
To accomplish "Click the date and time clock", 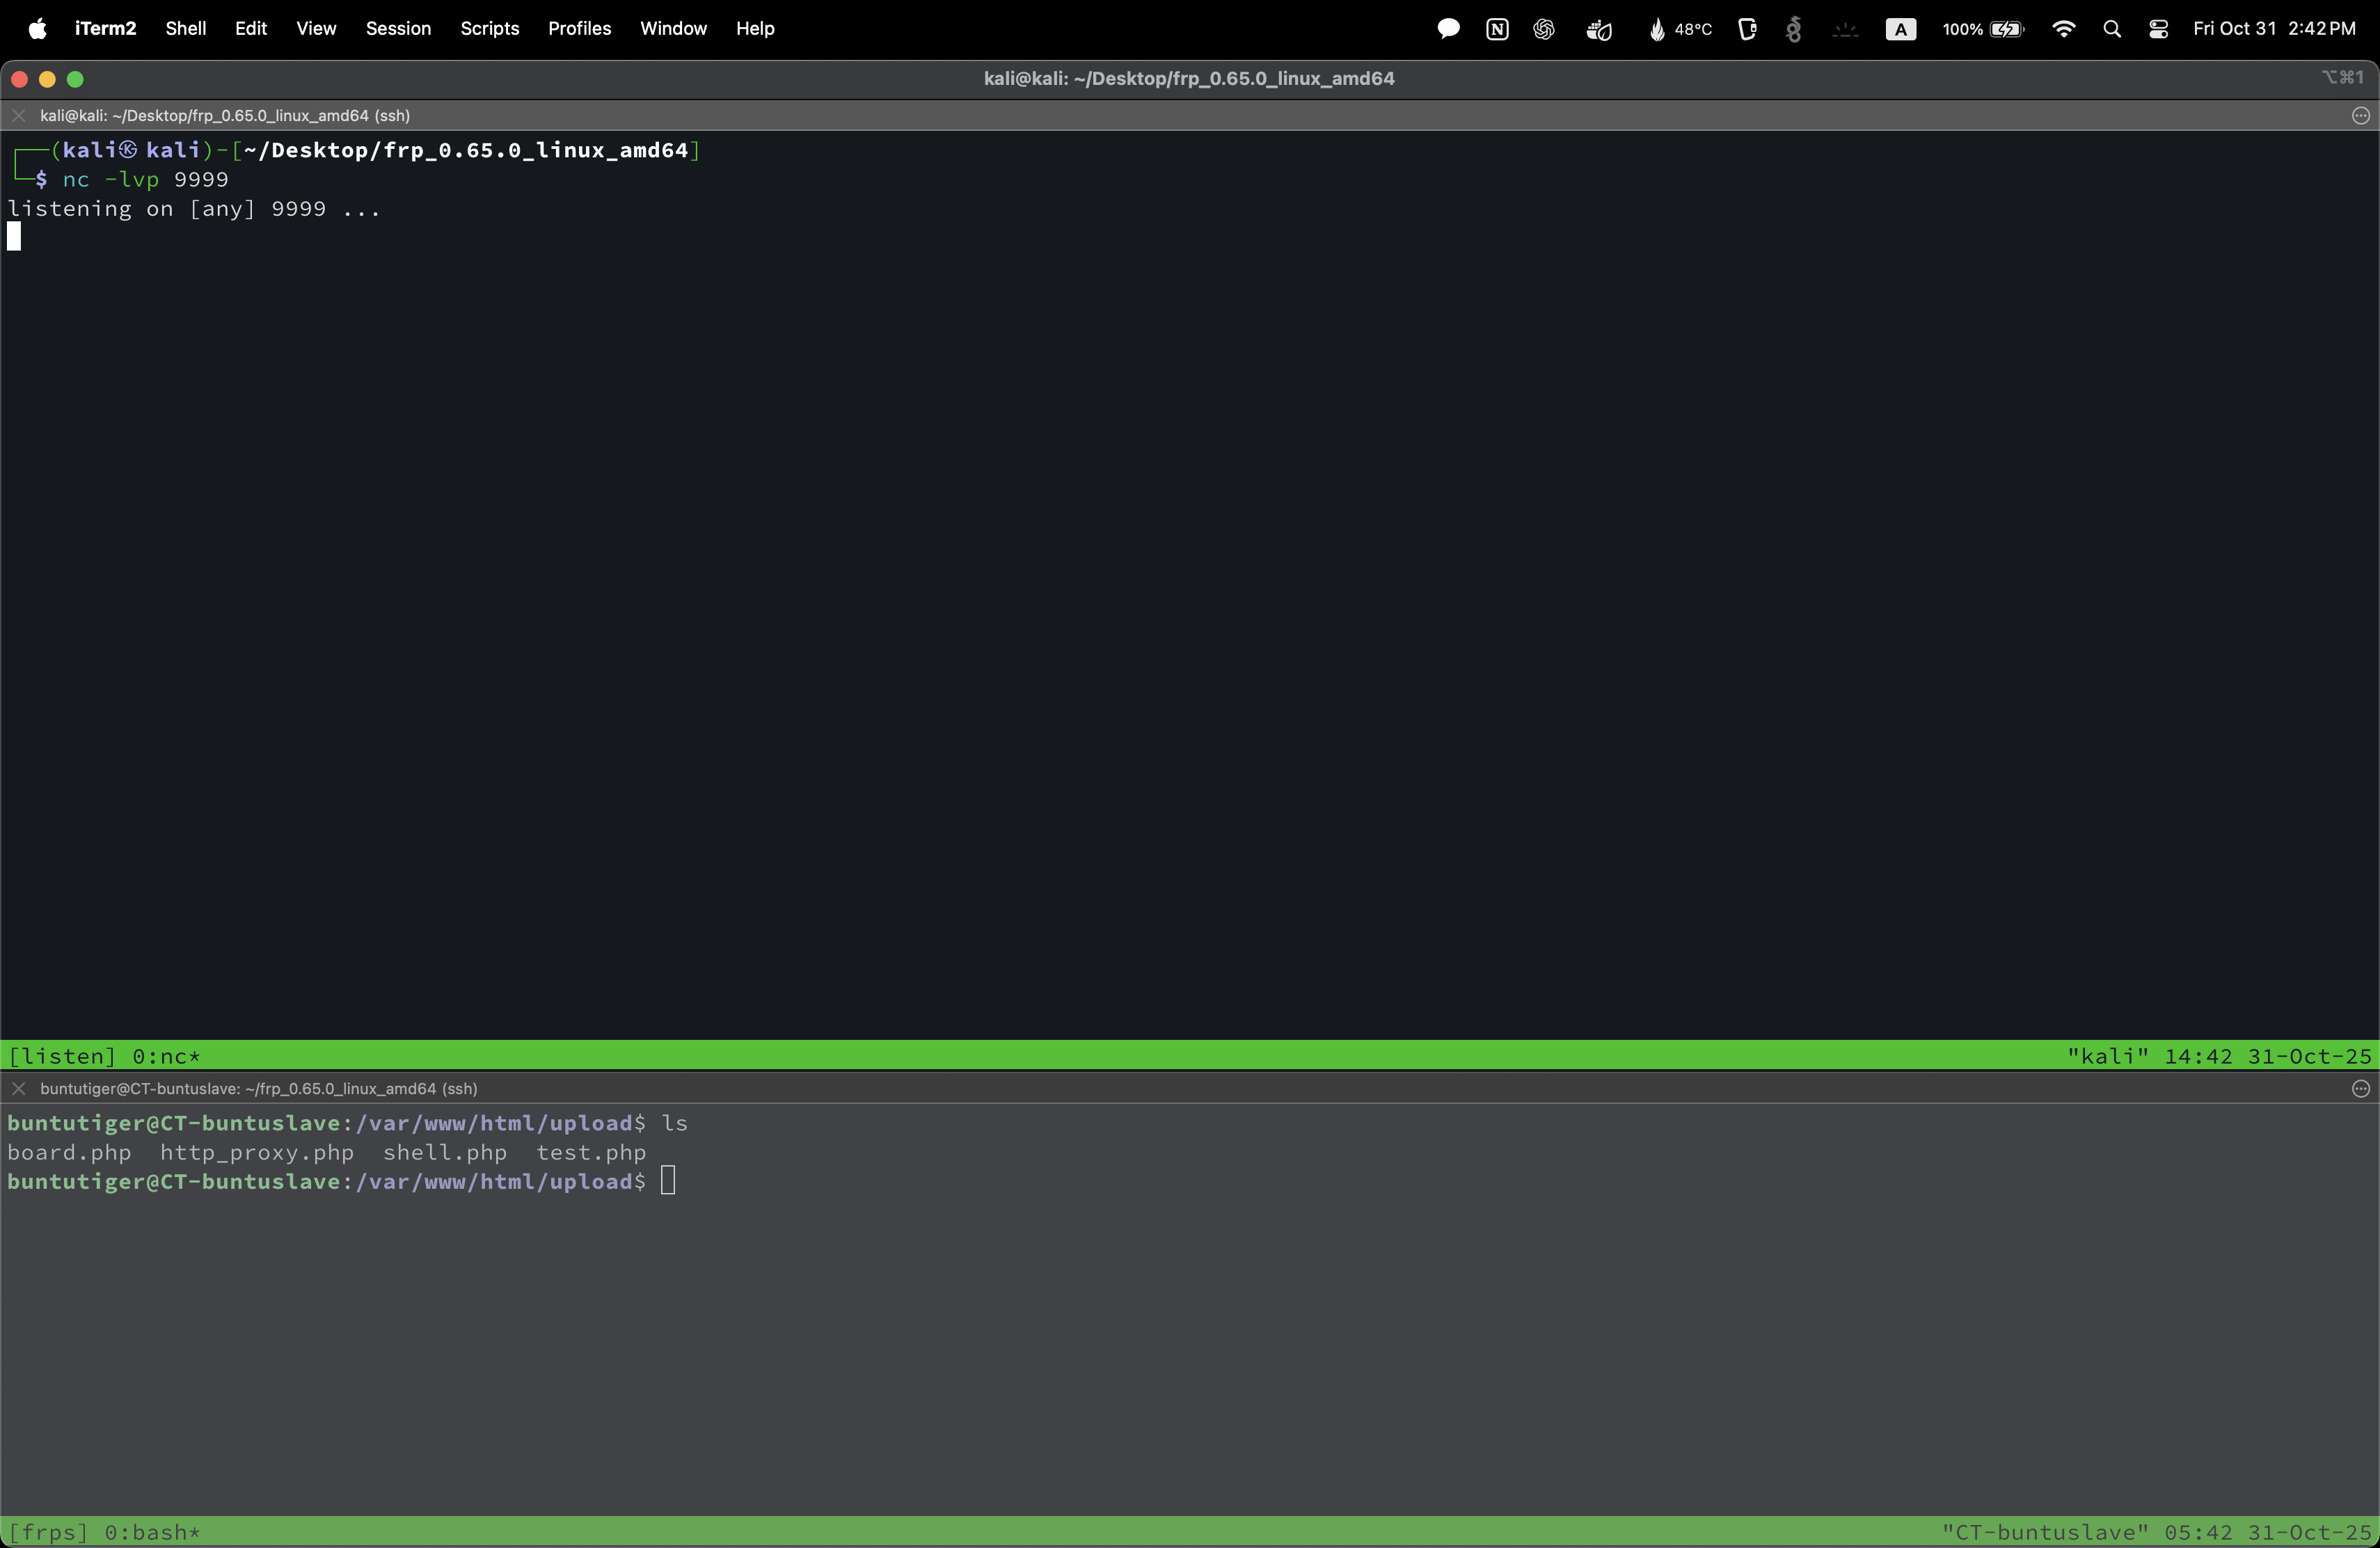I will [2274, 29].
